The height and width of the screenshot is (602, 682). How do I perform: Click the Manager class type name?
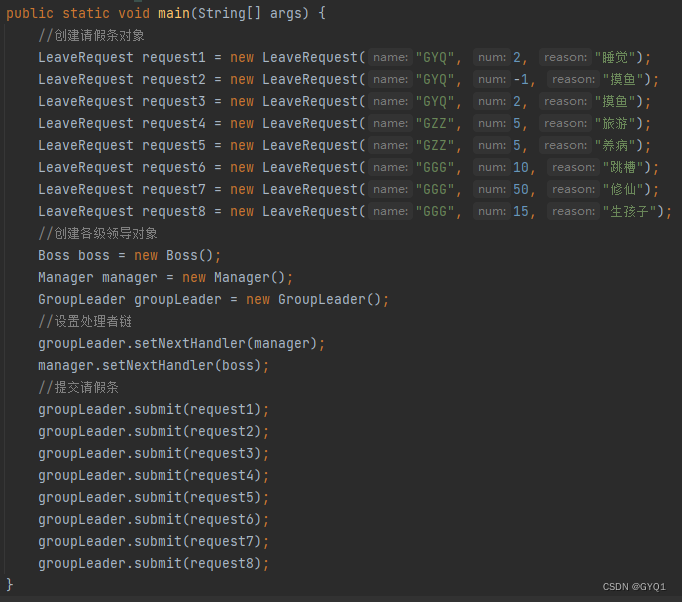pos(66,278)
